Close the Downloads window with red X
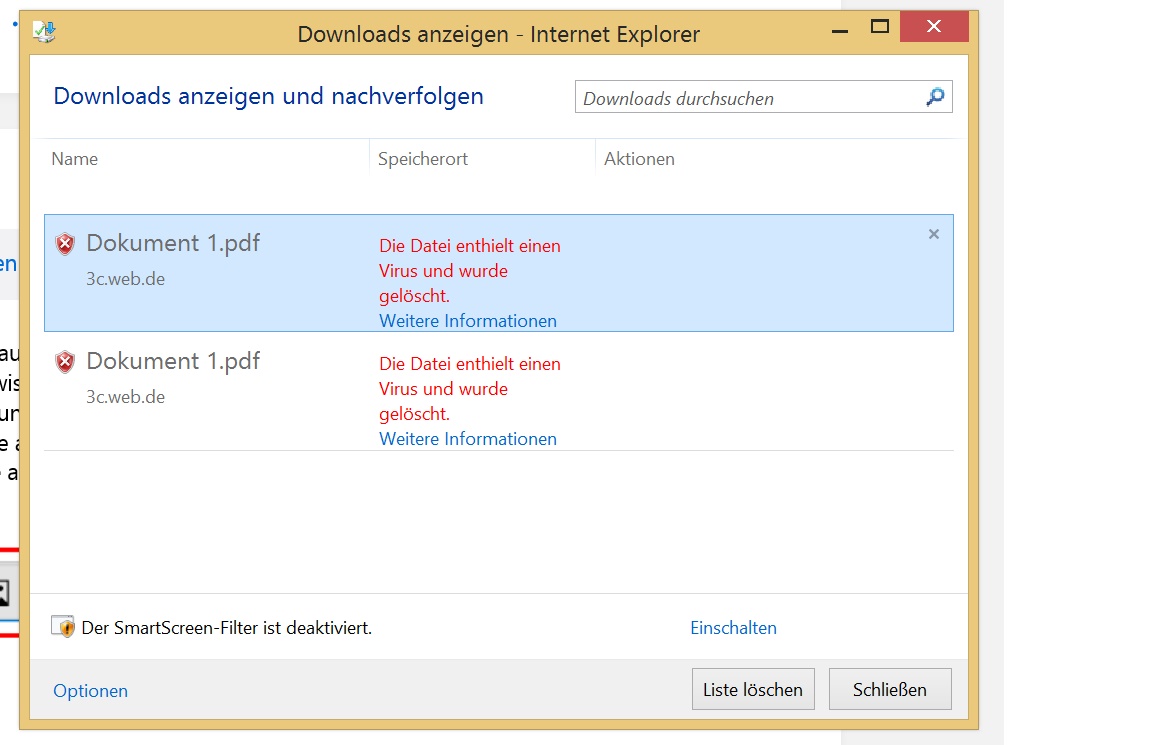1152x745 pixels. click(934, 26)
